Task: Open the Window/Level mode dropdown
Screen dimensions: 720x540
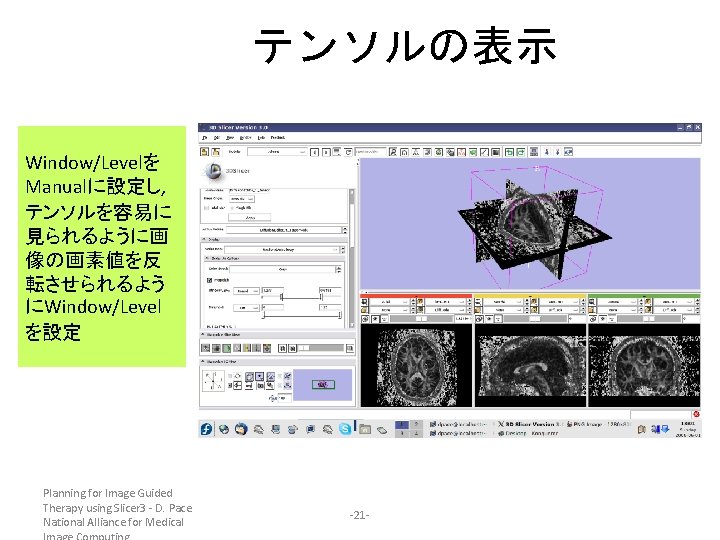Action: click(x=246, y=291)
